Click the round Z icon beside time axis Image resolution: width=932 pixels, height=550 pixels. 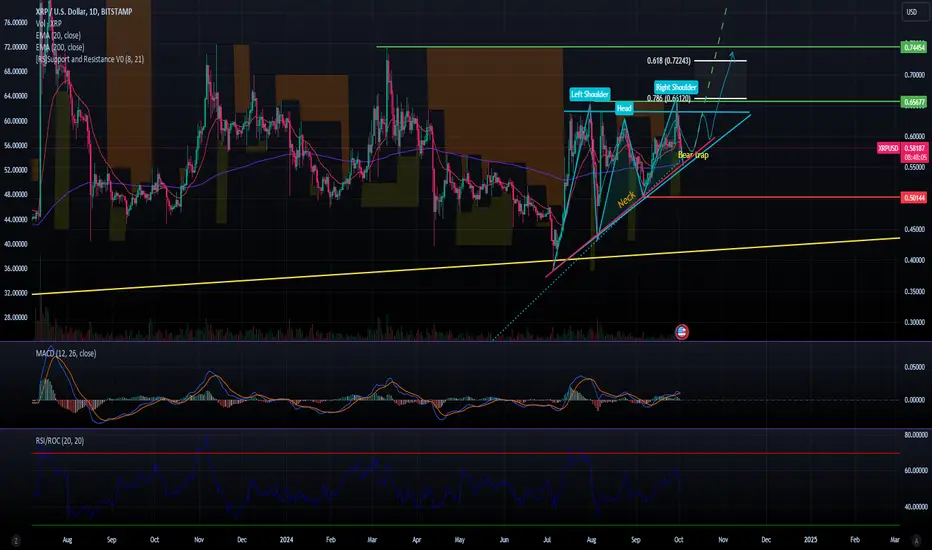(x=16, y=540)
